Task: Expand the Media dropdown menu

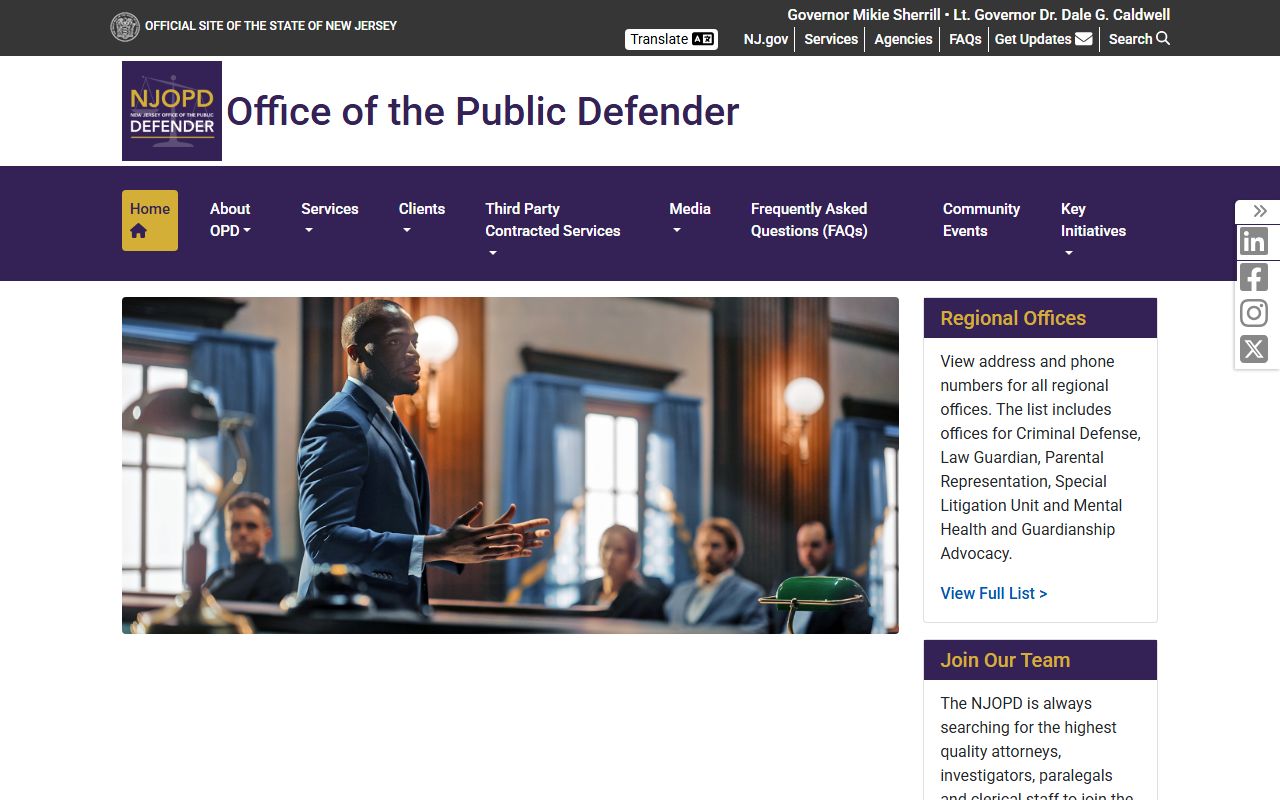Action: pos(690,220)
